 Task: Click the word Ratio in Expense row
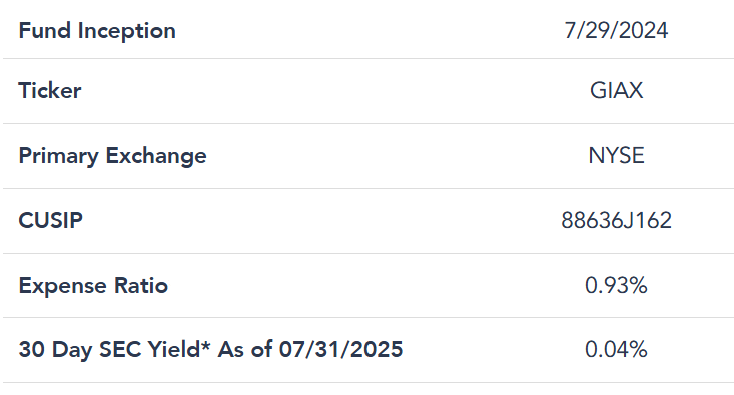[141, 285]
